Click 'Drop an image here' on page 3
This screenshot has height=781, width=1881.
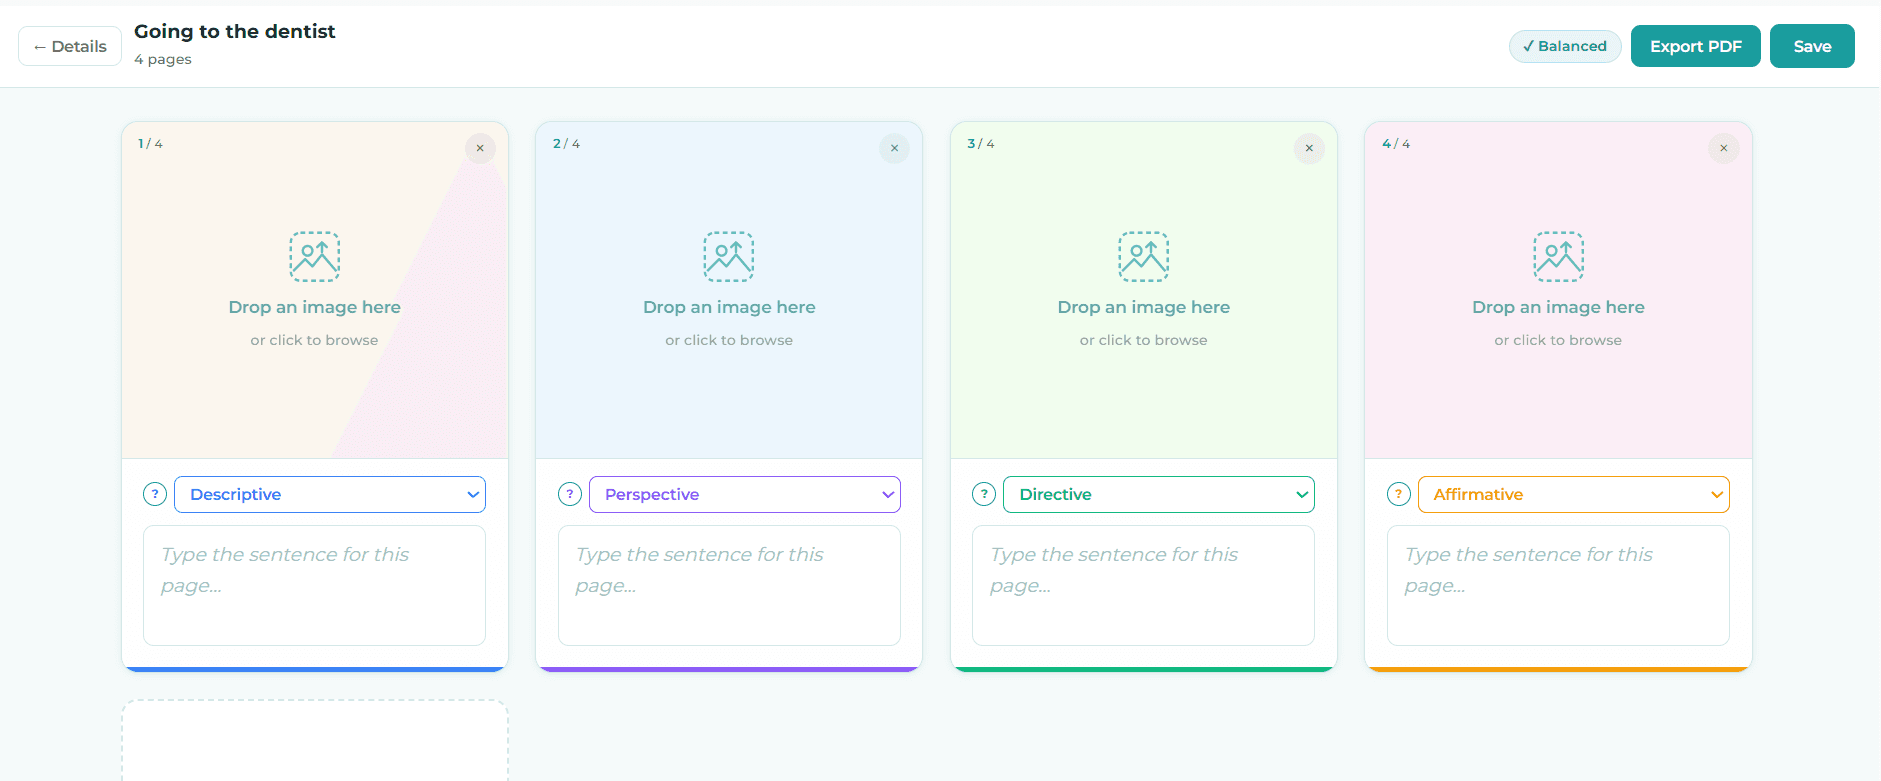pyautogui.click(x=1144, y=307)
